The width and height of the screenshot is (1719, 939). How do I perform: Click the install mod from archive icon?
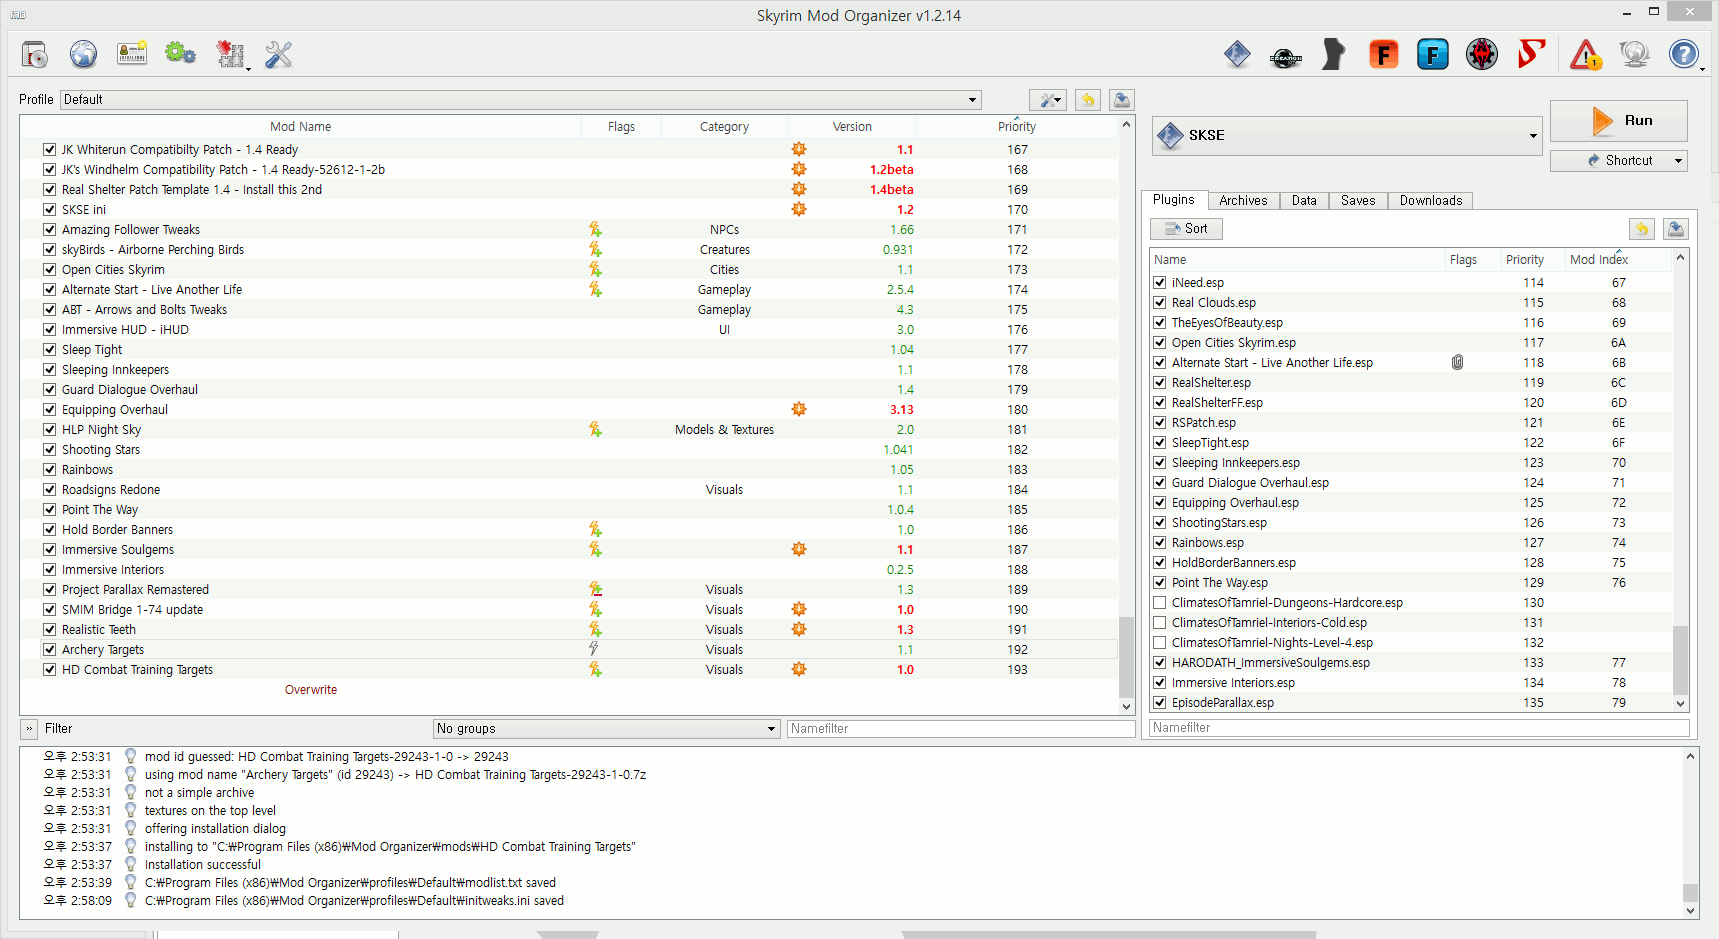point(35,54)
